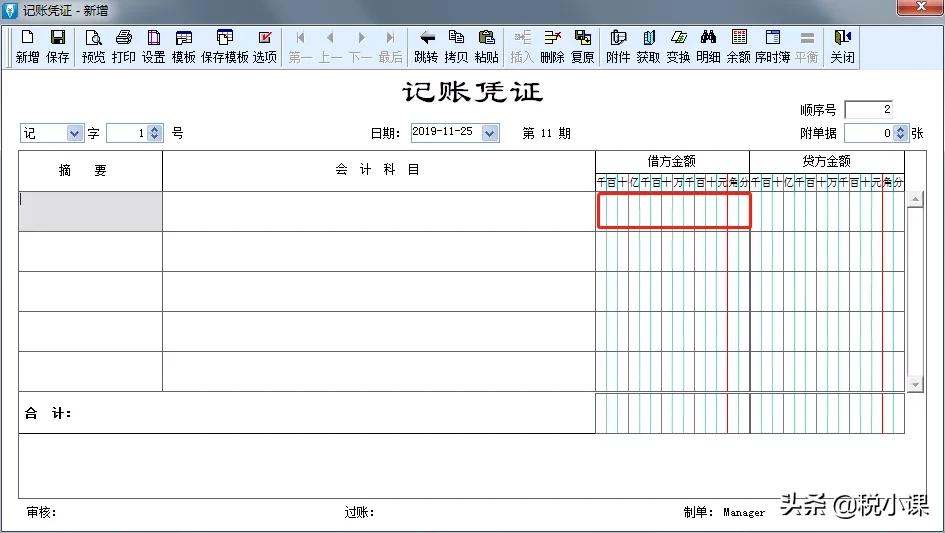The height and width of the screenshot is (533, 945).
Task: Click third row 借方金额 debit cell
Action: coord(673,291)
